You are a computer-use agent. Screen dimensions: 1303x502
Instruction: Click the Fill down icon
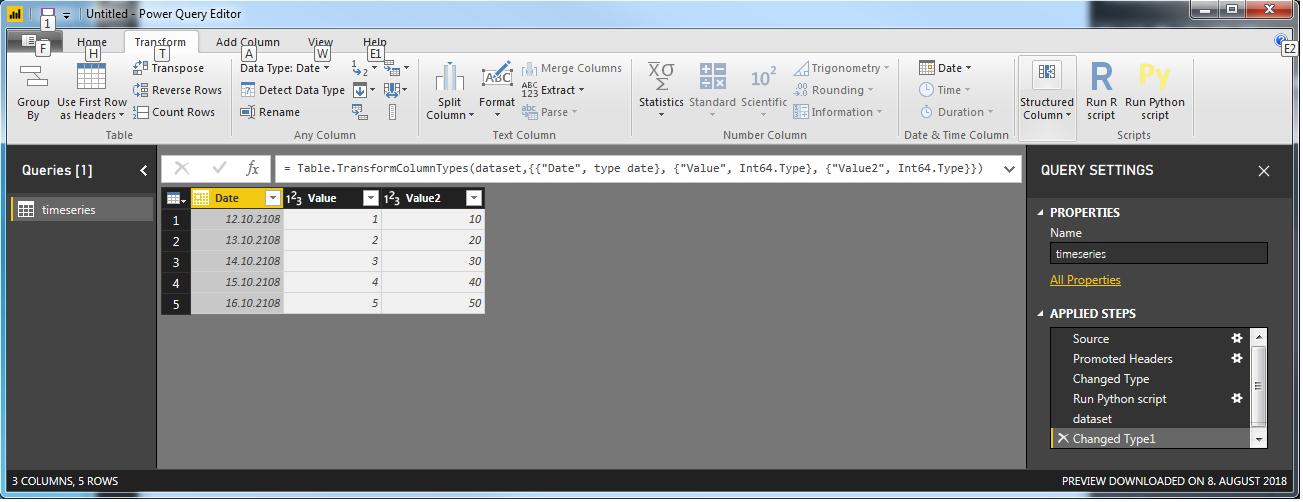[360, 90]
